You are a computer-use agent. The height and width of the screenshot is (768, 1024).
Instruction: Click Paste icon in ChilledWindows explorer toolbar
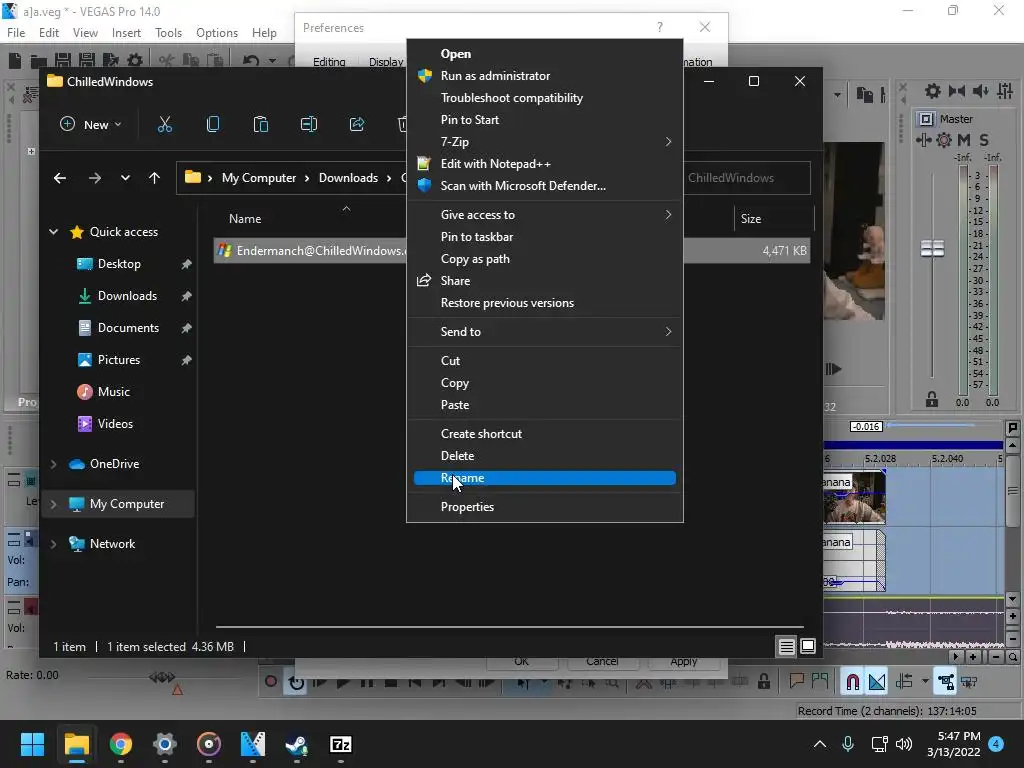click(261, 124)
